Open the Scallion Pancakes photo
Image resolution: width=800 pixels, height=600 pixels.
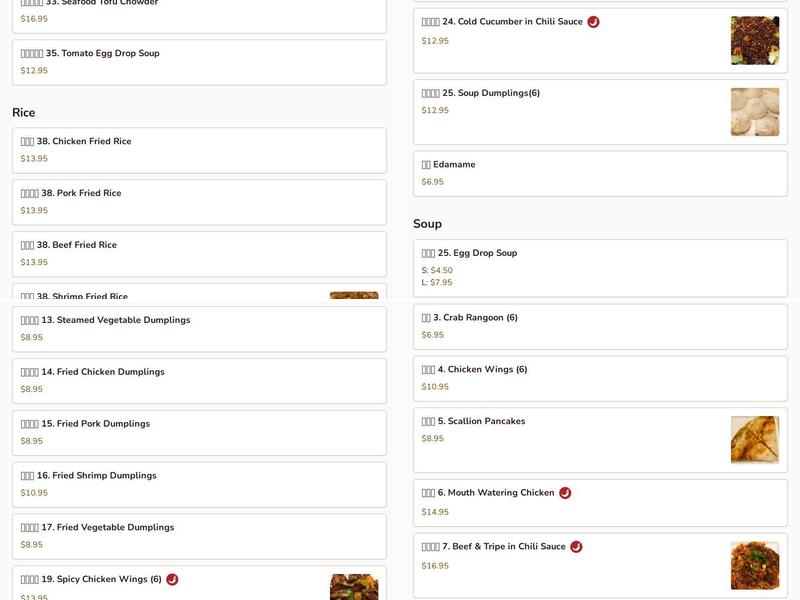coord(754,440)
